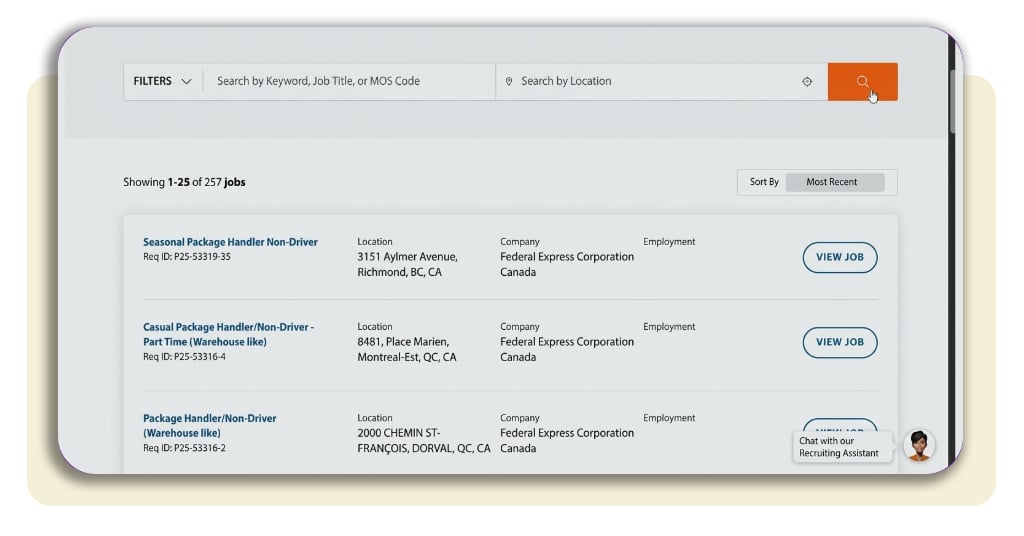Open Seasonal Package Handler Non-Driver listing
Image resolution: width=1024 pixels, height=536 pixels.
[x=231, y=242]
